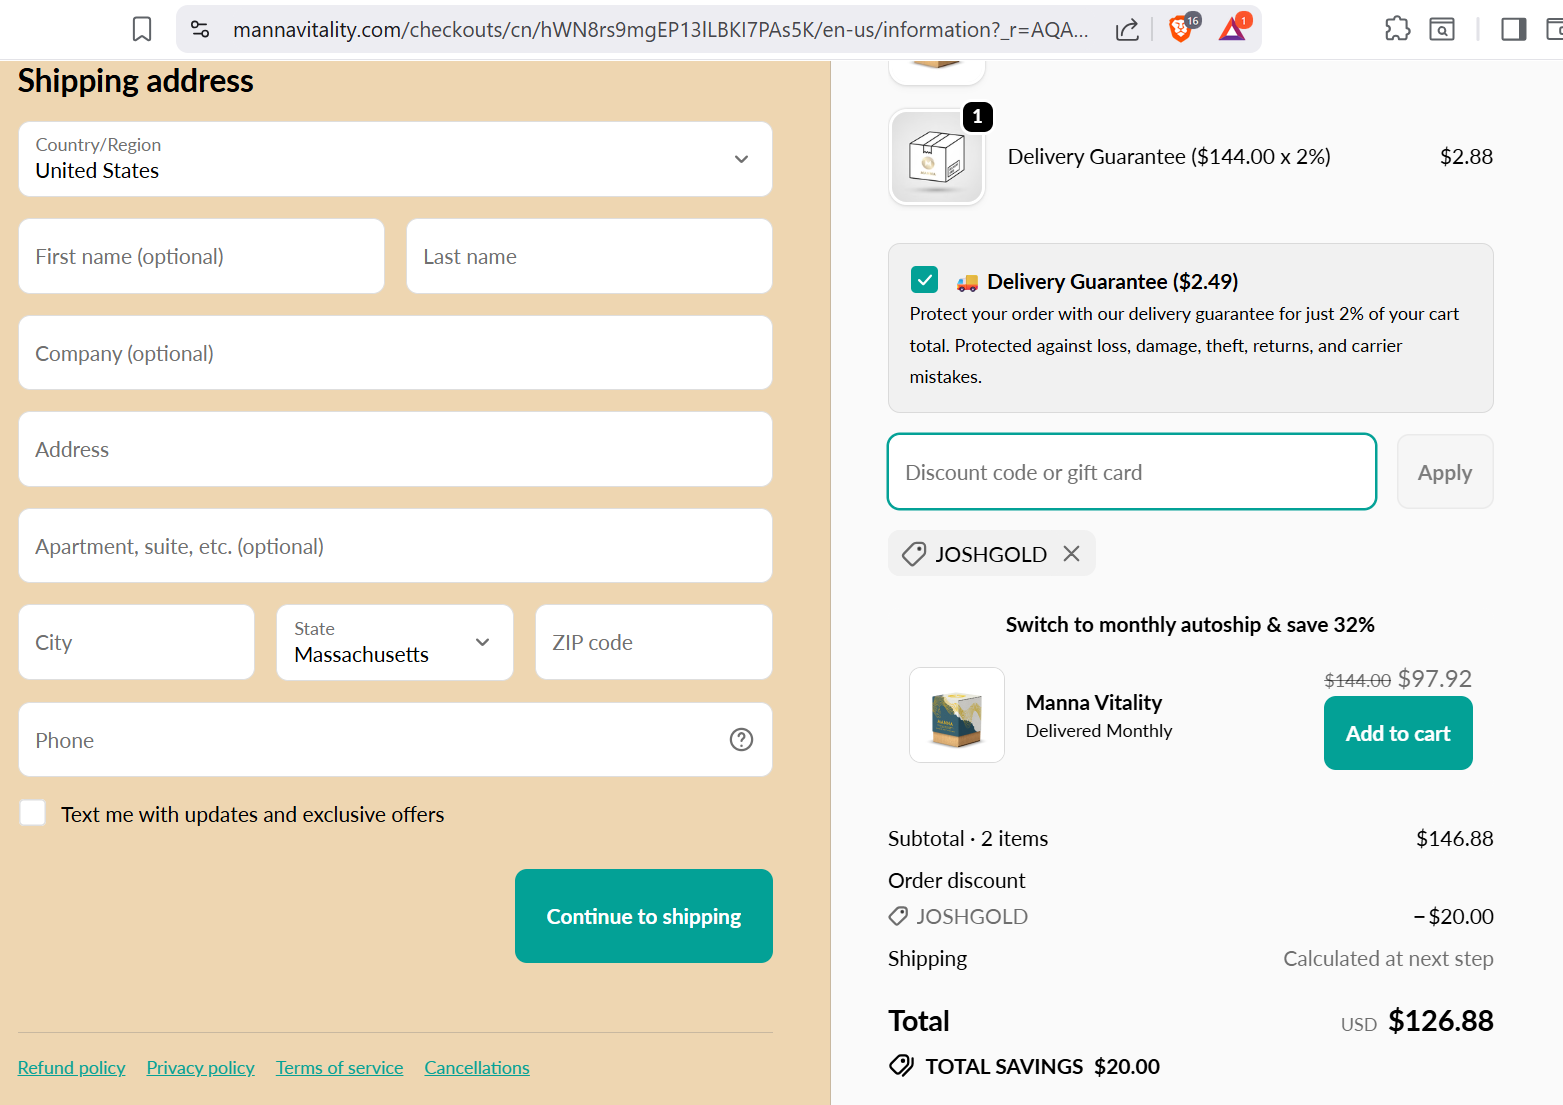1563x1105 pixels.
Task: Click the $146.88 subtotal amount
Action: [x=1455, y=839]
